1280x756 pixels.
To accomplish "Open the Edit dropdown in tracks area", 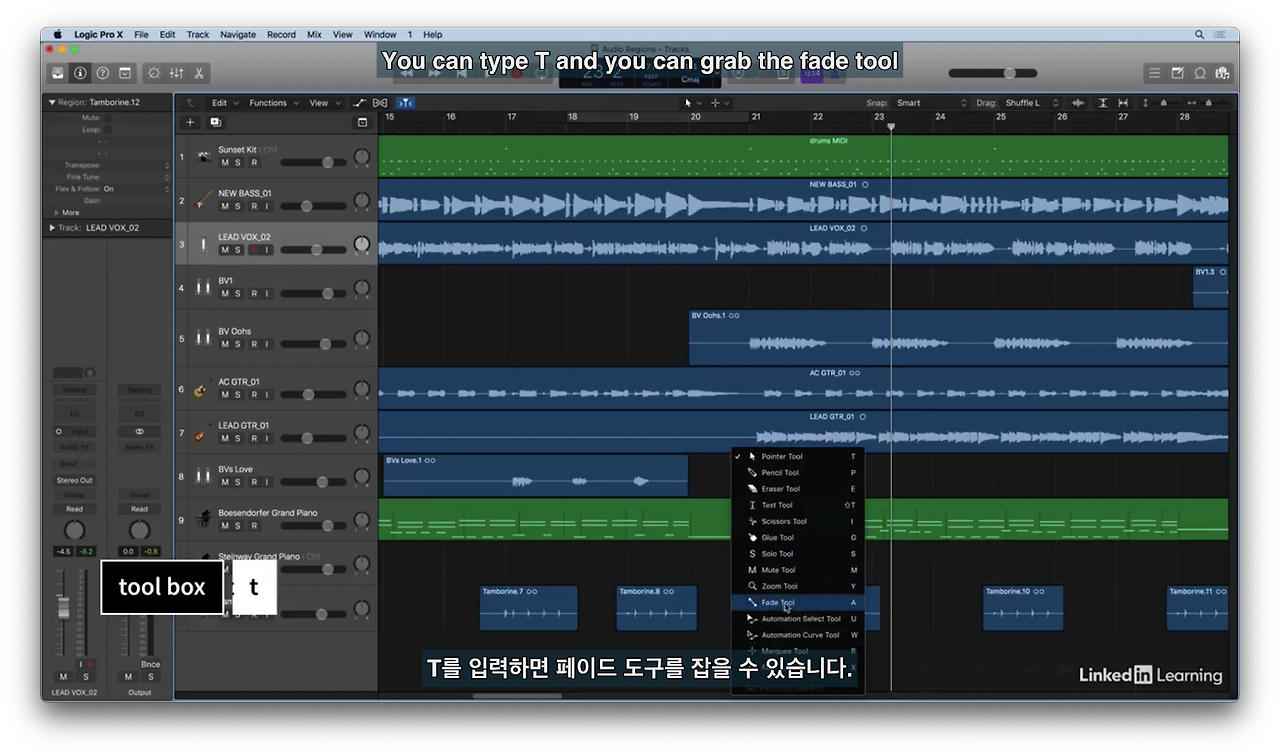I will [x=223, y=103].
